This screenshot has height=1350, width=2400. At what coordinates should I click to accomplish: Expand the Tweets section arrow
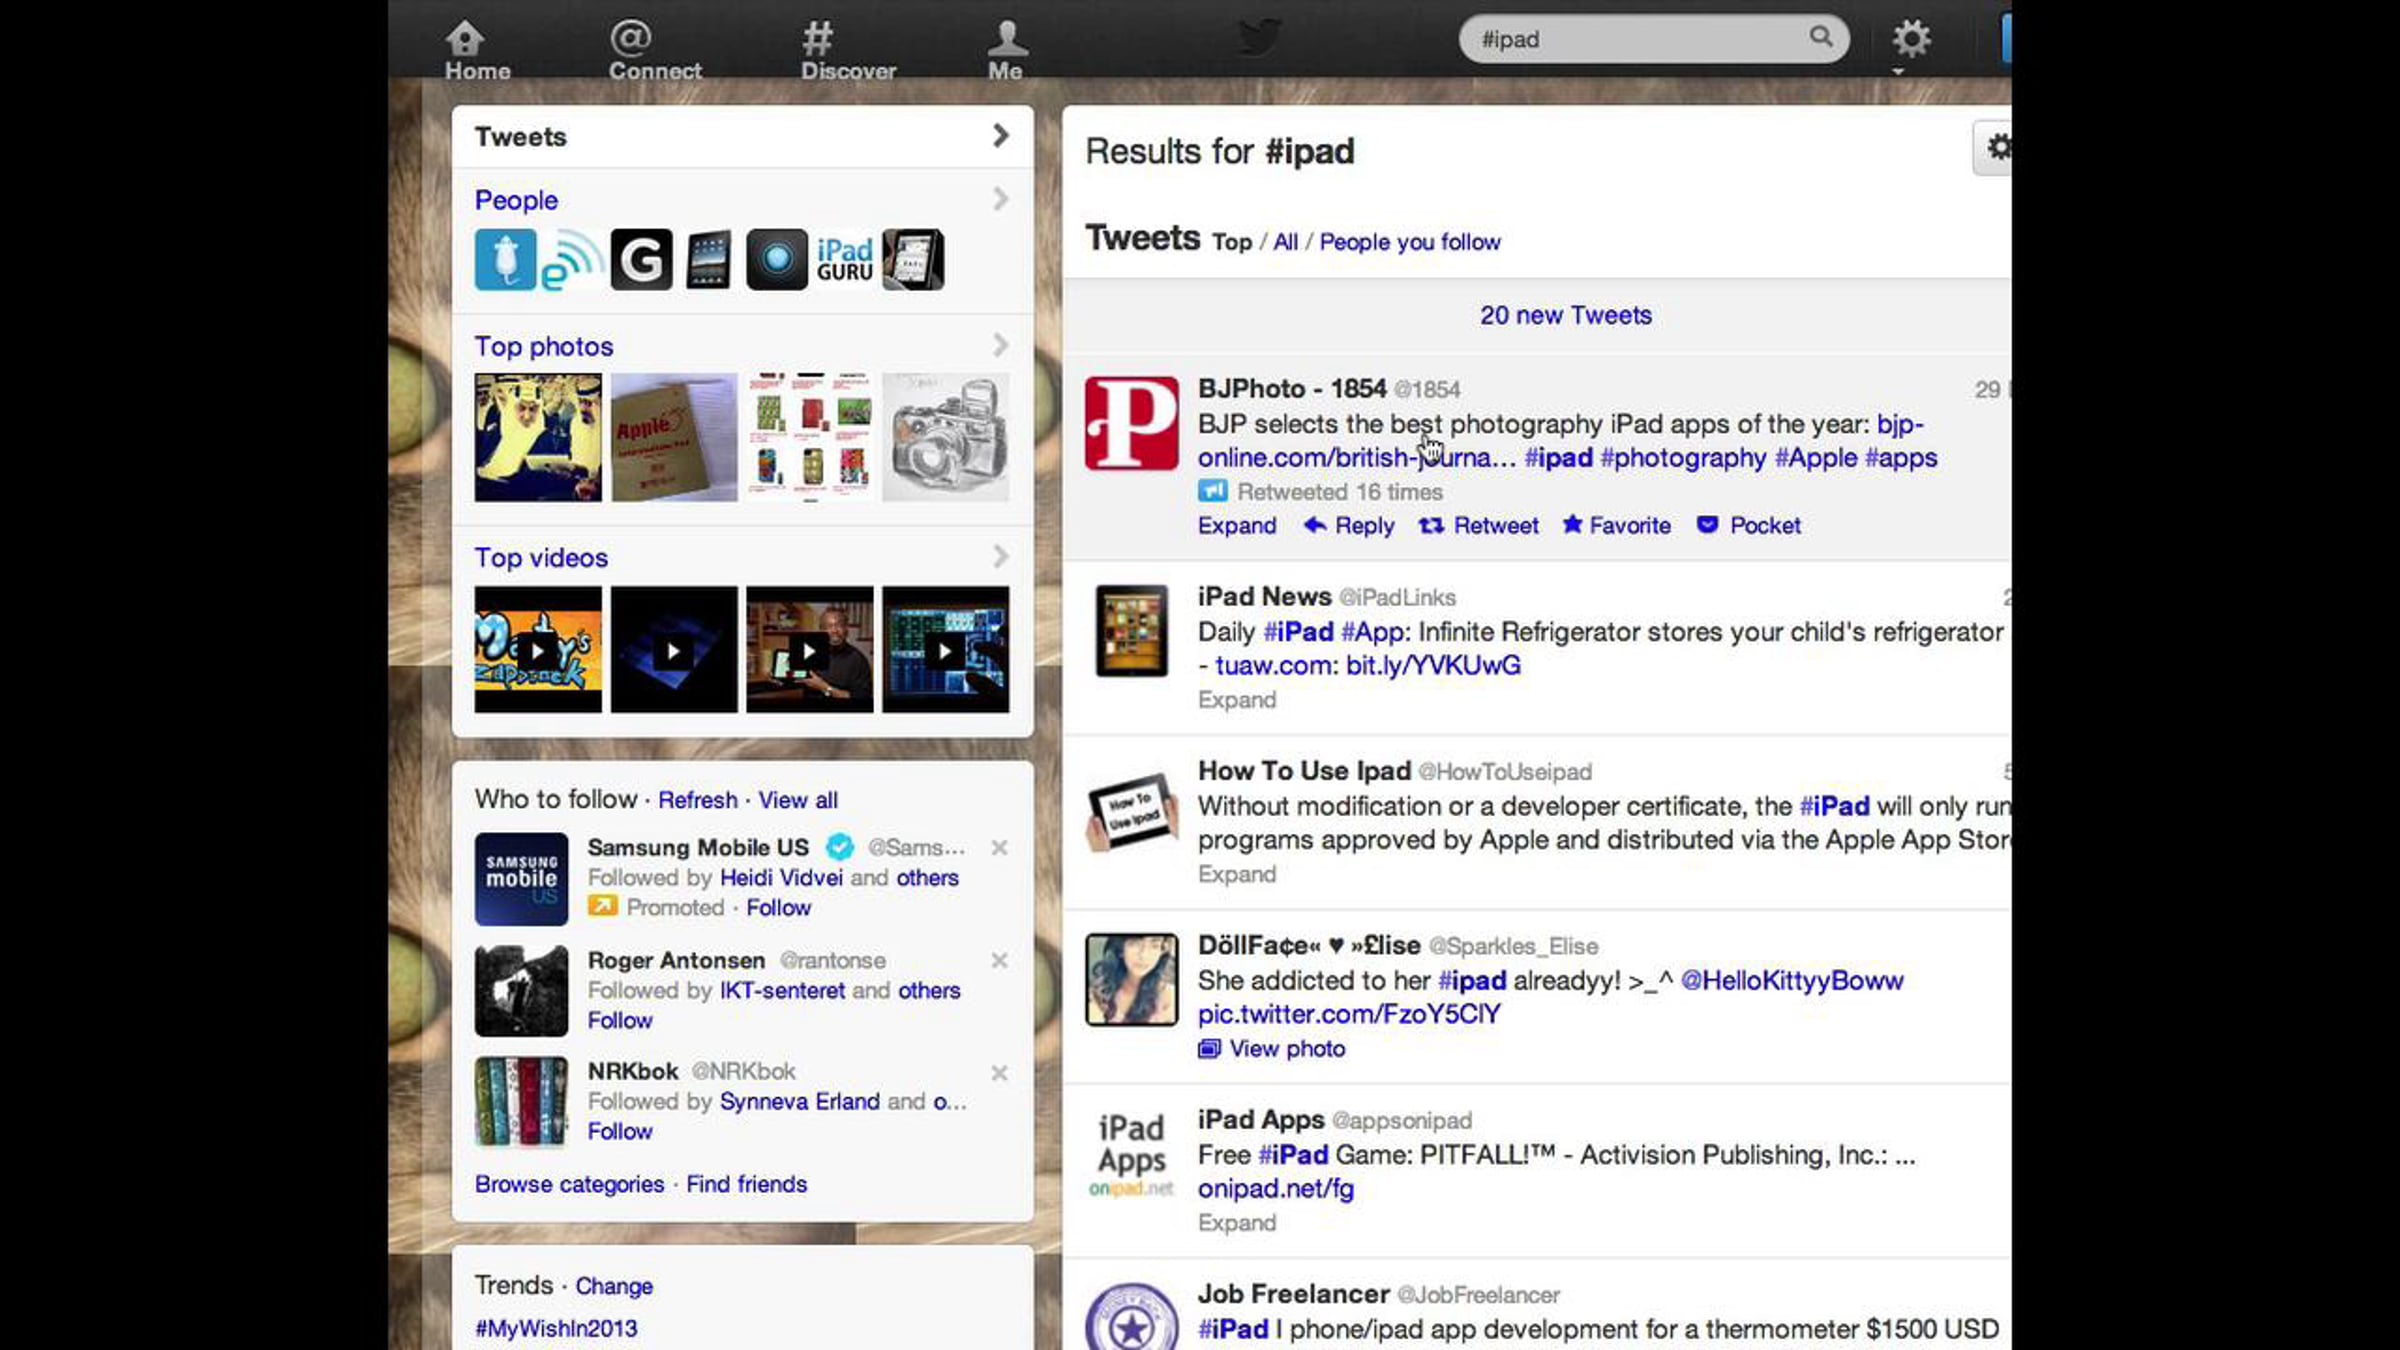(x=1000, y=135)
